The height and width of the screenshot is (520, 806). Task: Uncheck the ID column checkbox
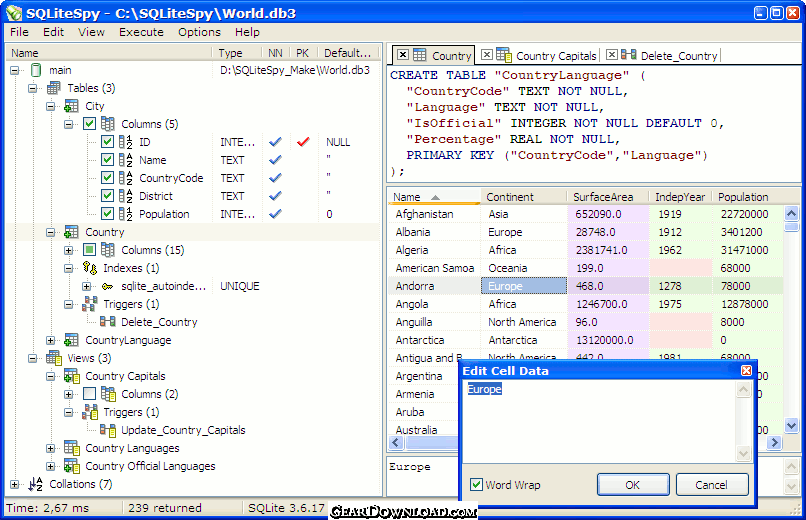pyautogui.click(x=107, y=142)
